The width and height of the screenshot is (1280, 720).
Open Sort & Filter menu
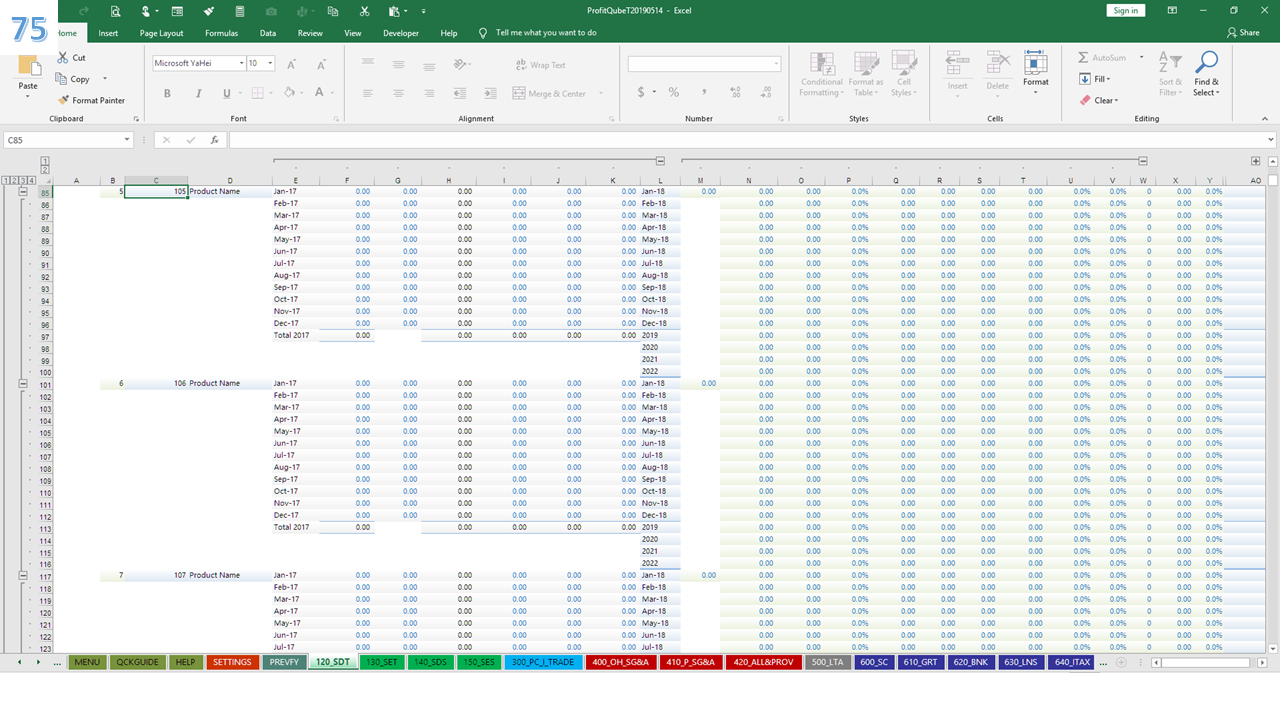[1170, 75]
